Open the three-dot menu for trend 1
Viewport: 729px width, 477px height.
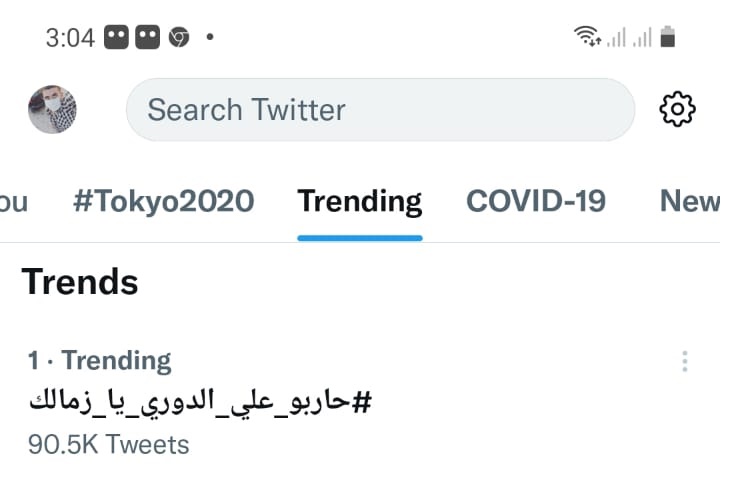point(685,361)
